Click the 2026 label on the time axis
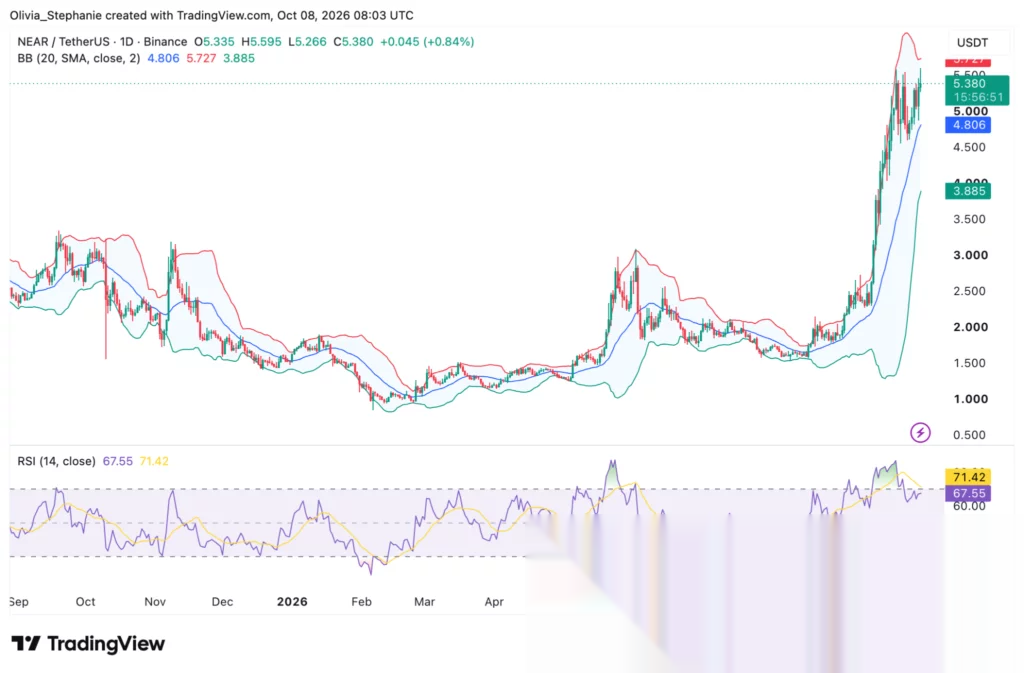 (292, 602)
